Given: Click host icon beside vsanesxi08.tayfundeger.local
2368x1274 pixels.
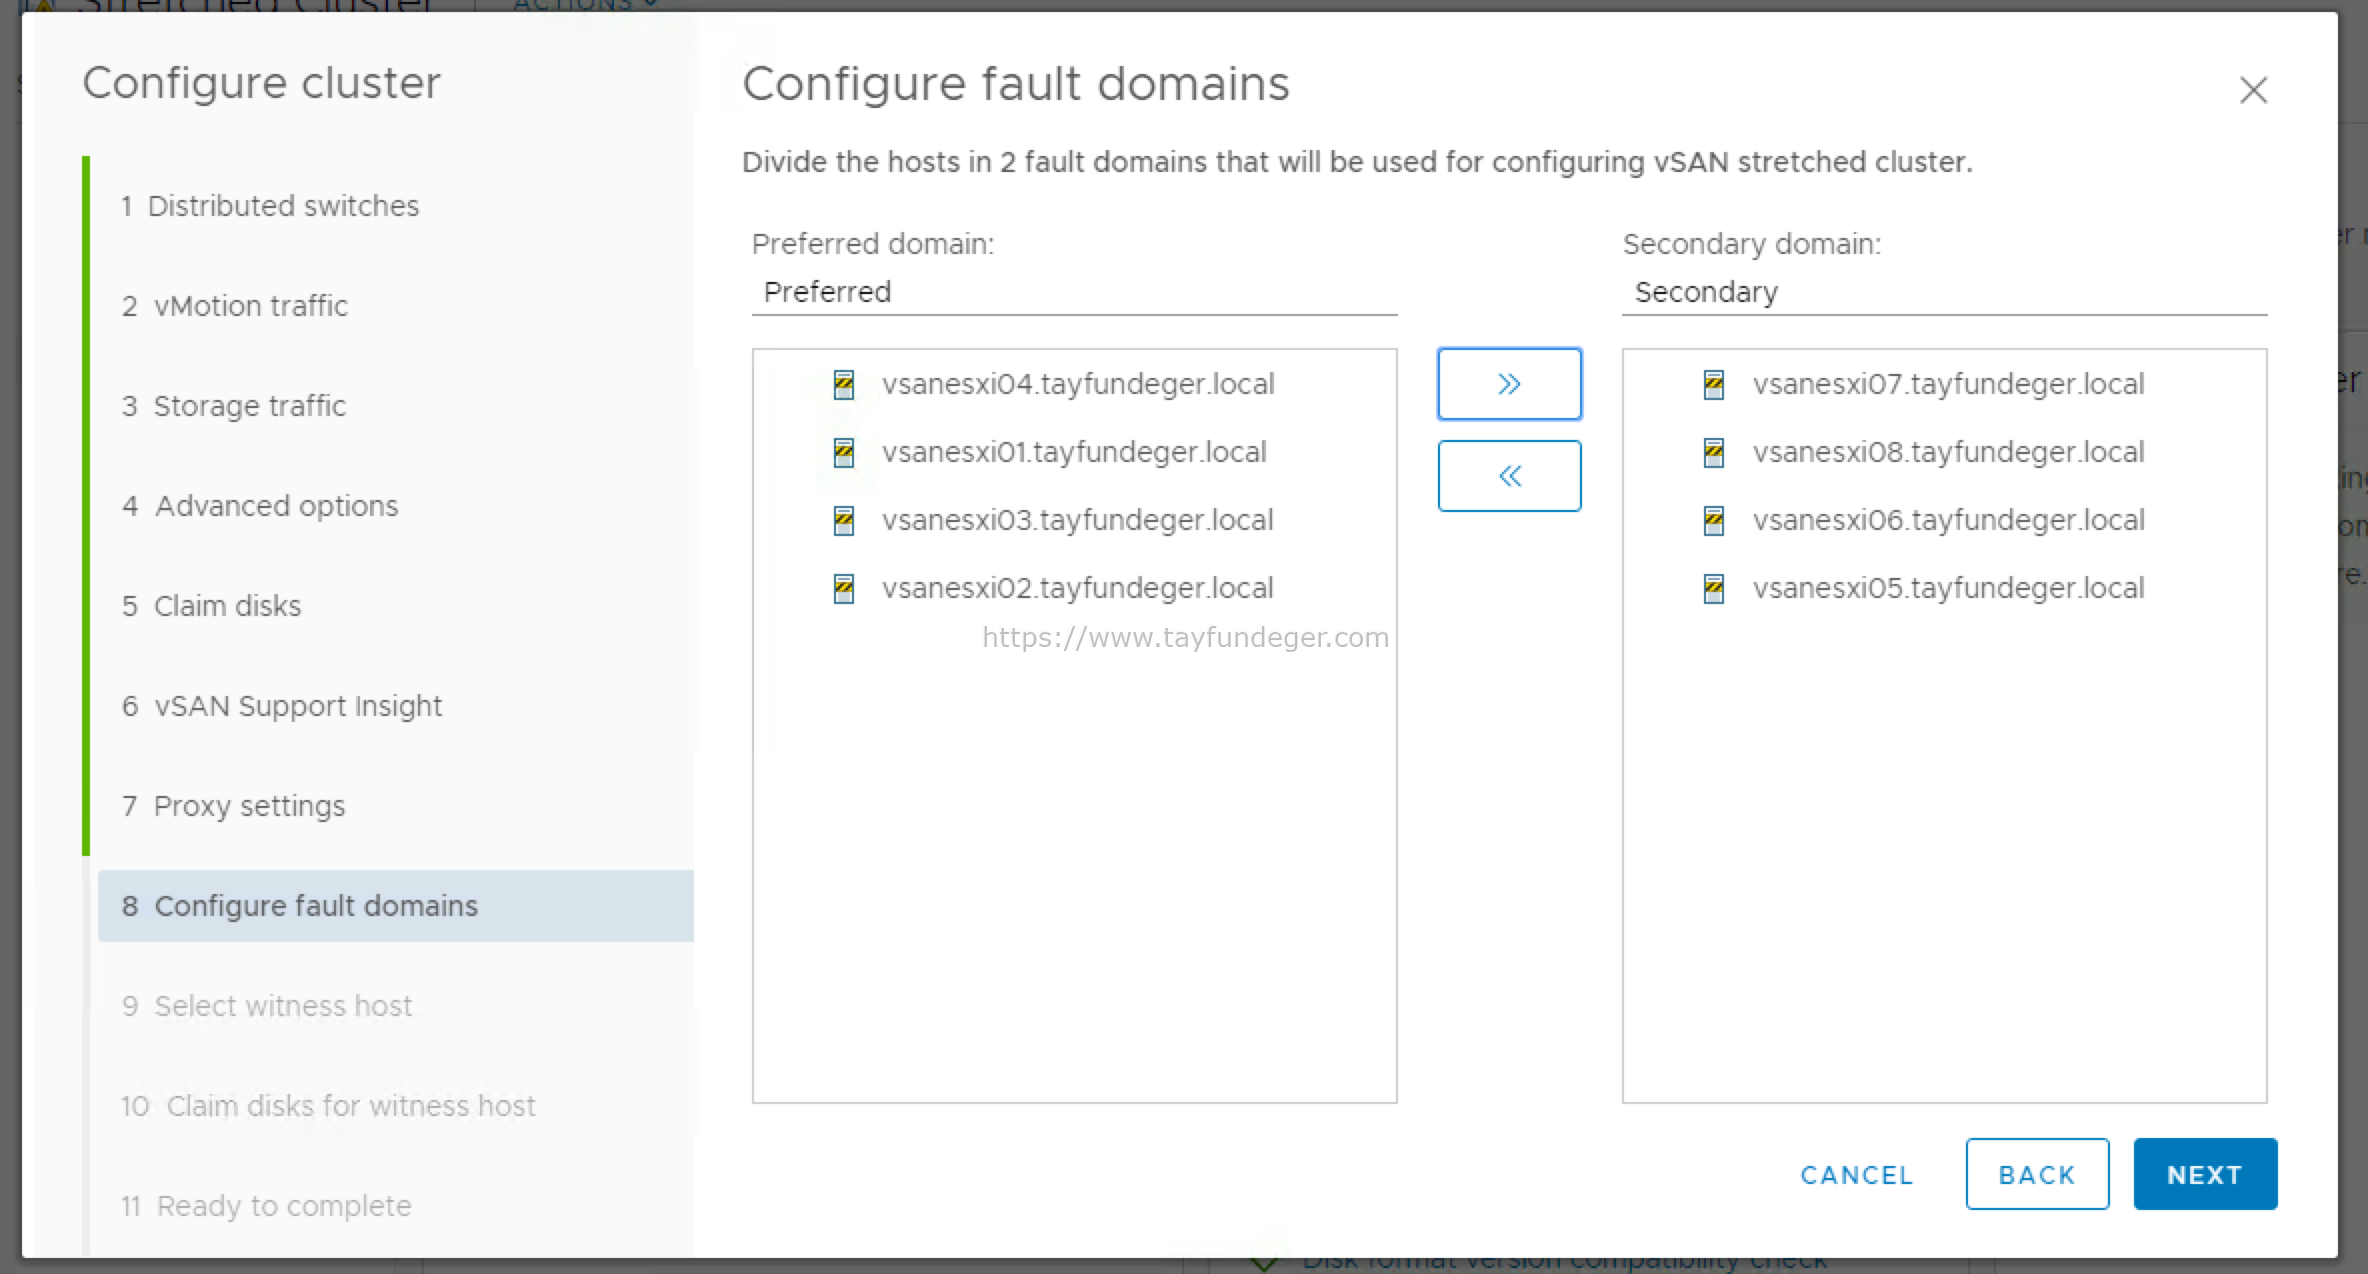Looking at the screenshot, I should pos(1714,453).
